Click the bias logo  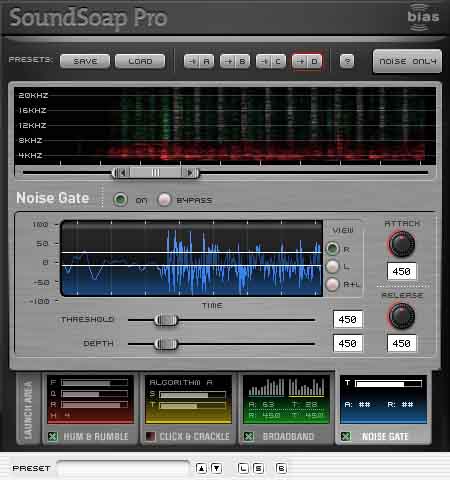tap(423, 17)
